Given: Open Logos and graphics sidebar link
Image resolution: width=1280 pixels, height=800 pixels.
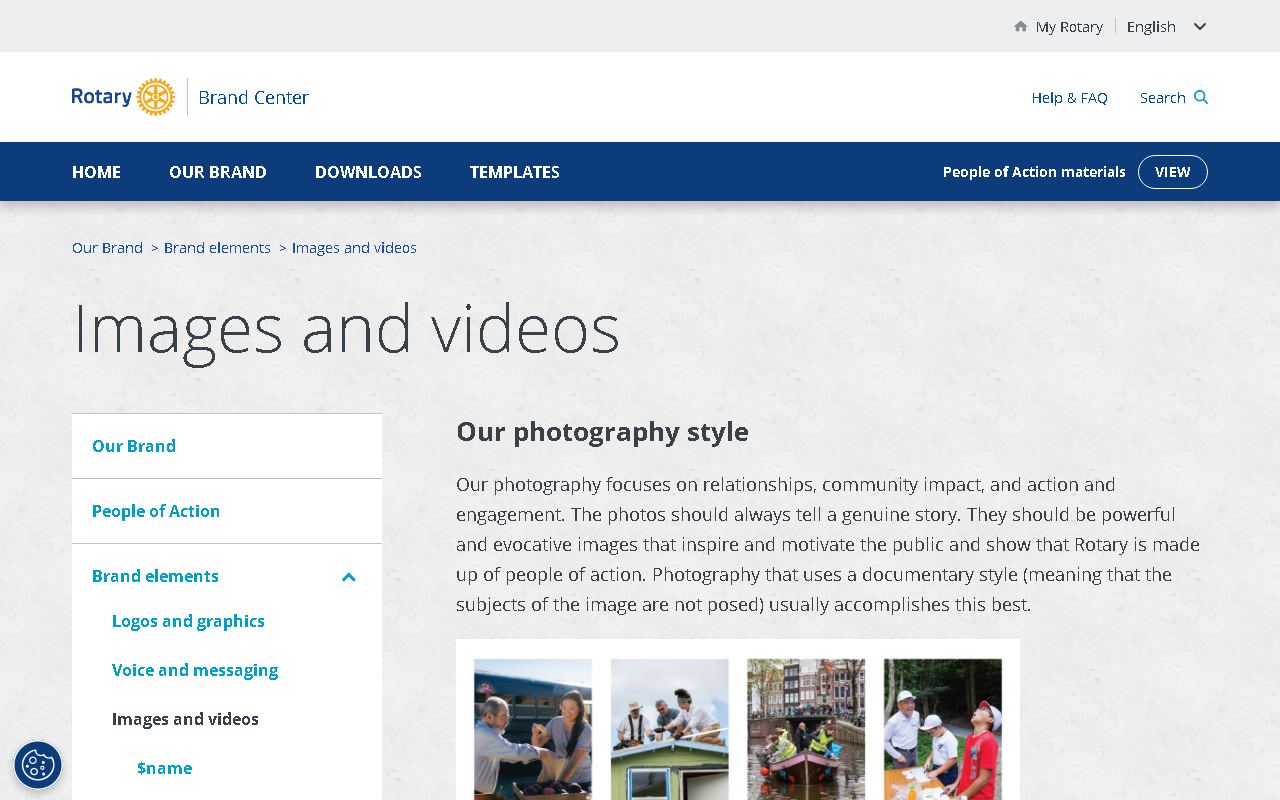Looking at the screenshot, I should coord(188,621).
